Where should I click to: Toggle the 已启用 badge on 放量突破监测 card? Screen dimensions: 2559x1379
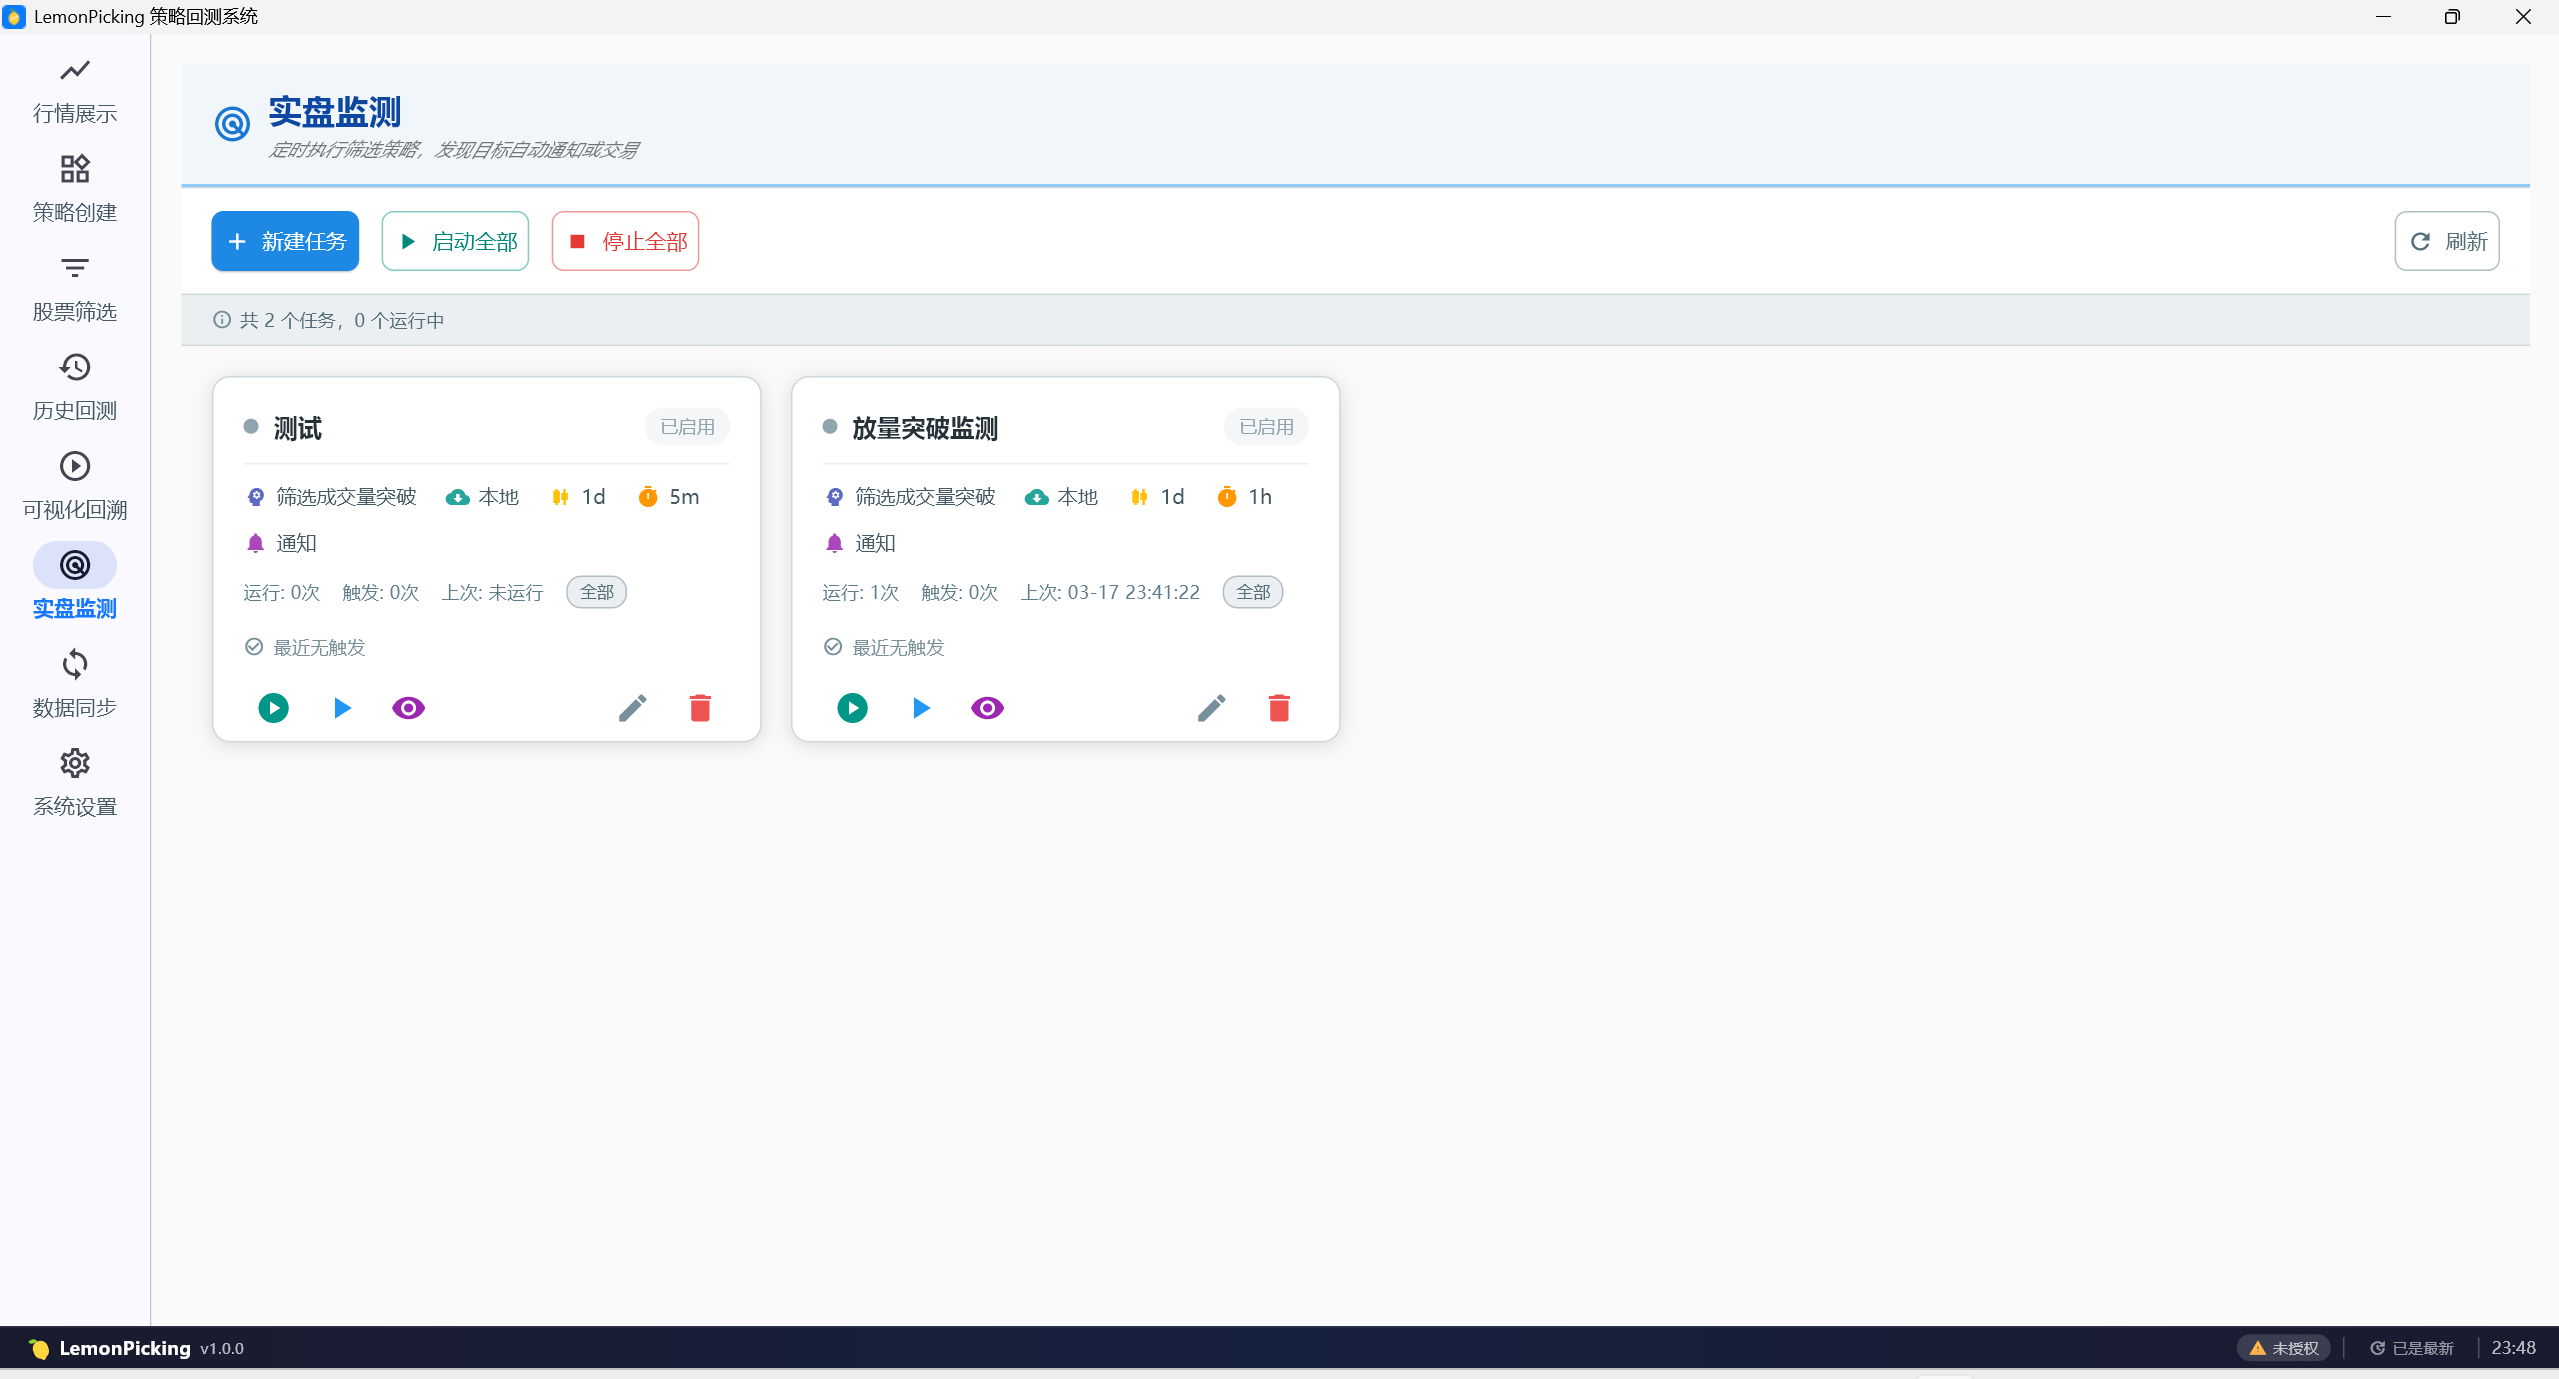[1266, 427]
